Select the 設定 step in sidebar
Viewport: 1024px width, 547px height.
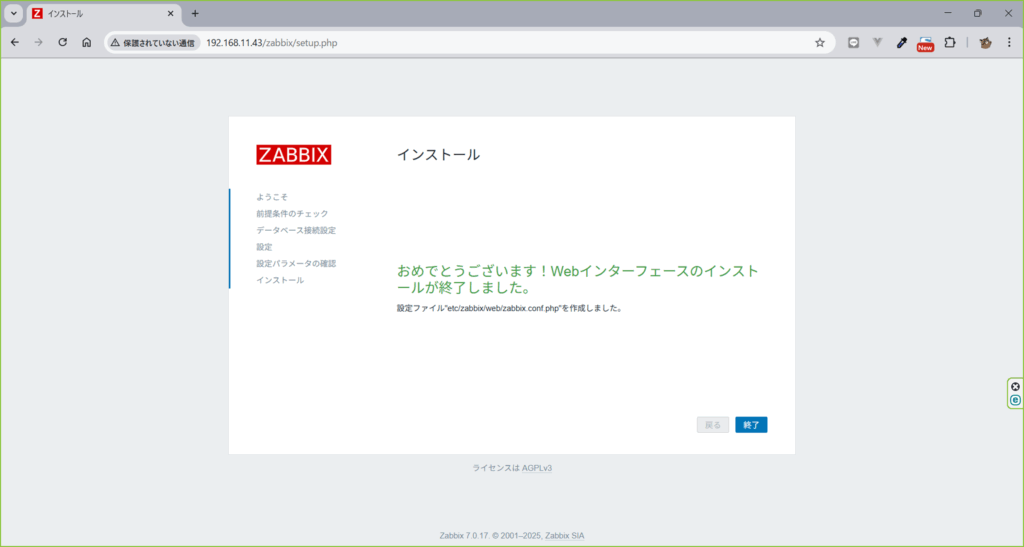264,247
